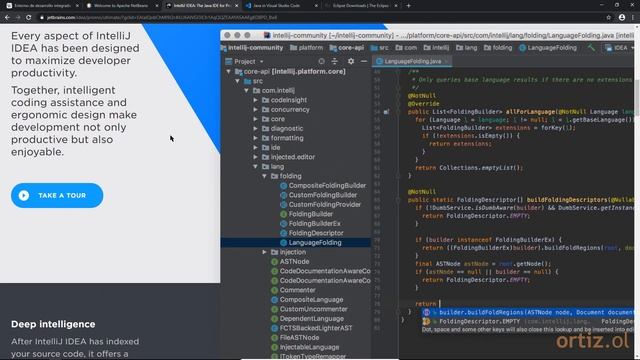Screen dimensions: 640x360
Task: Click the platform breadcrumb
Action: pos(307,48)
